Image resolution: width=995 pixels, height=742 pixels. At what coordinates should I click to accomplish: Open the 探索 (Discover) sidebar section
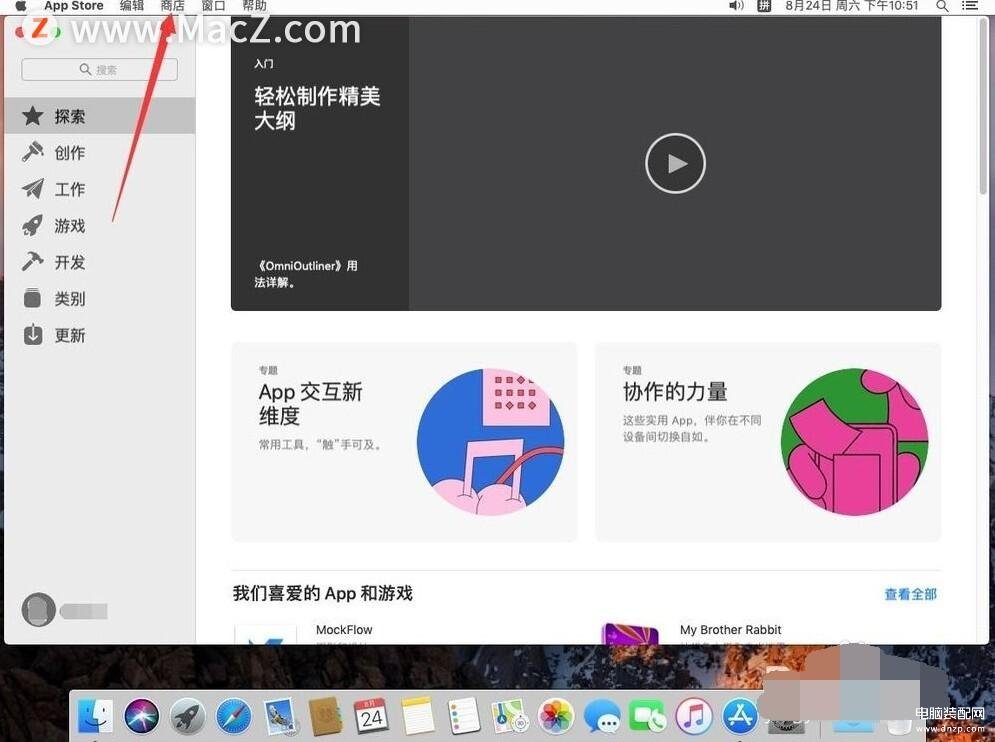click(69, 117)
